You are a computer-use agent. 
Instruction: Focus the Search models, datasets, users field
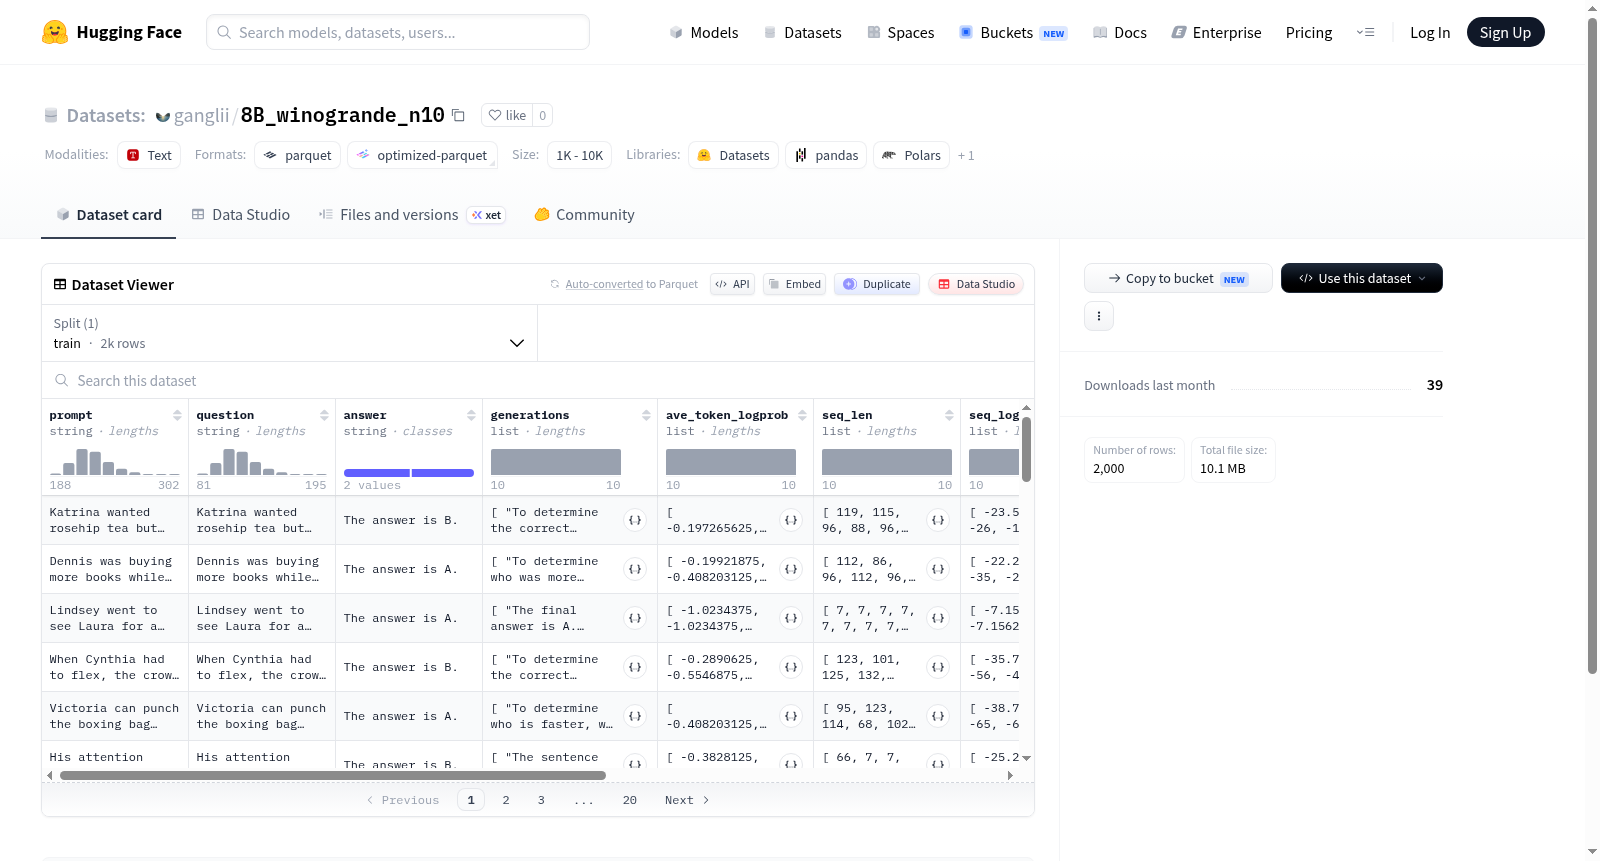(x=398, y=32)
